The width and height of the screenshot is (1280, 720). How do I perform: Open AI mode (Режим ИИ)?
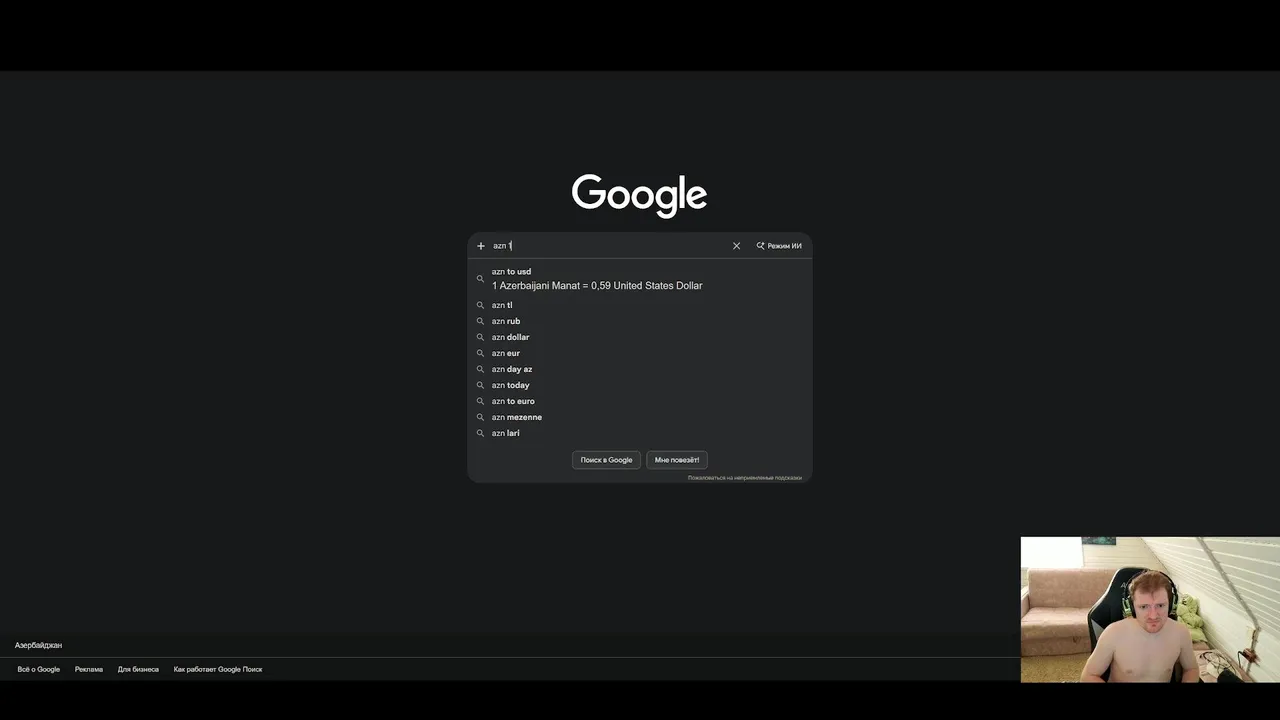tap(779, 246)
